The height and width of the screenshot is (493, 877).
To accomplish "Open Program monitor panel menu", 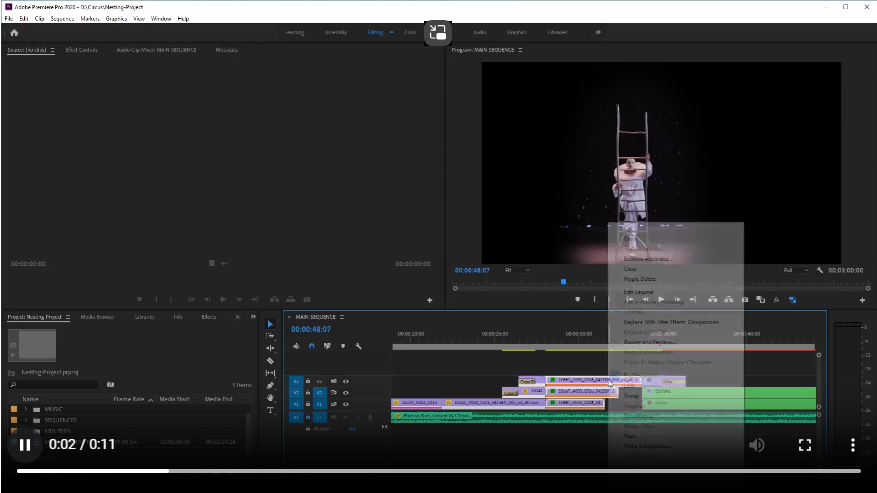I will pos(520,50).
